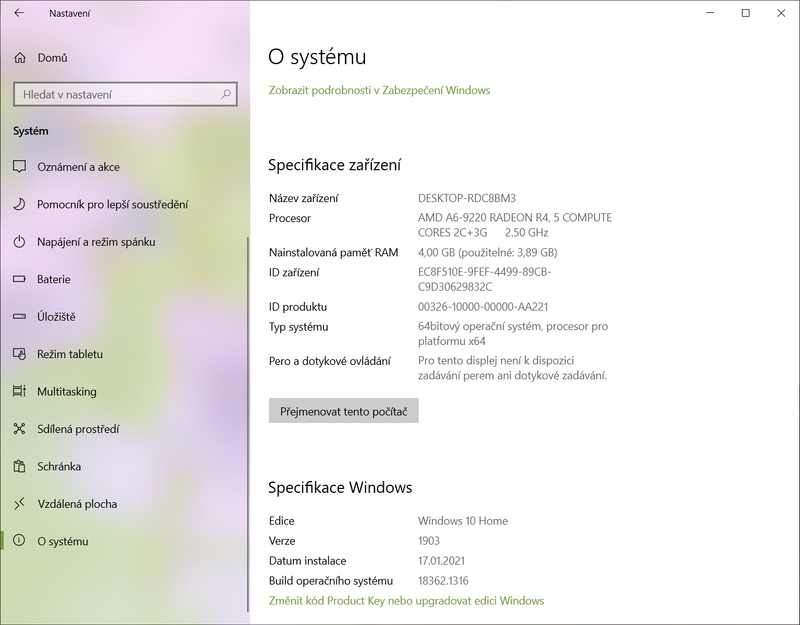Click install date 17.01.2021
800x625 pixels.
[441, 561]
